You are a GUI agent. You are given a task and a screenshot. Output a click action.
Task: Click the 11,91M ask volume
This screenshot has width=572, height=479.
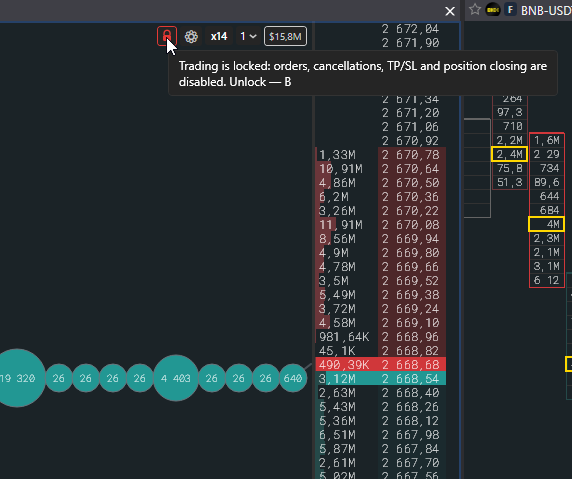(341, 225)
